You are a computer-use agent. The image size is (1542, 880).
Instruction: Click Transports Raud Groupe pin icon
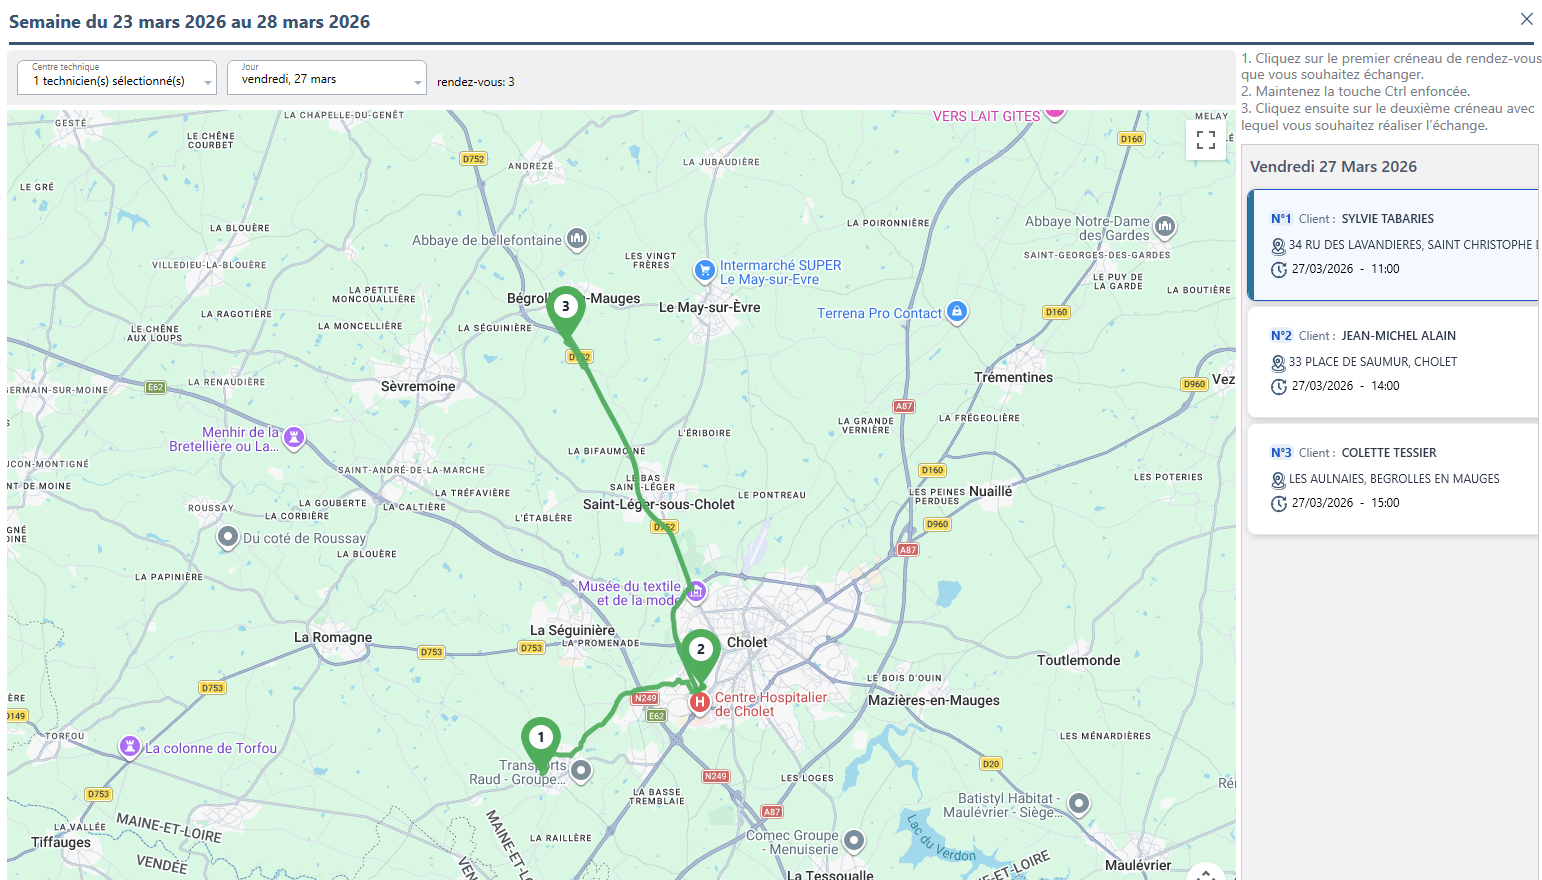click(581, 770)
